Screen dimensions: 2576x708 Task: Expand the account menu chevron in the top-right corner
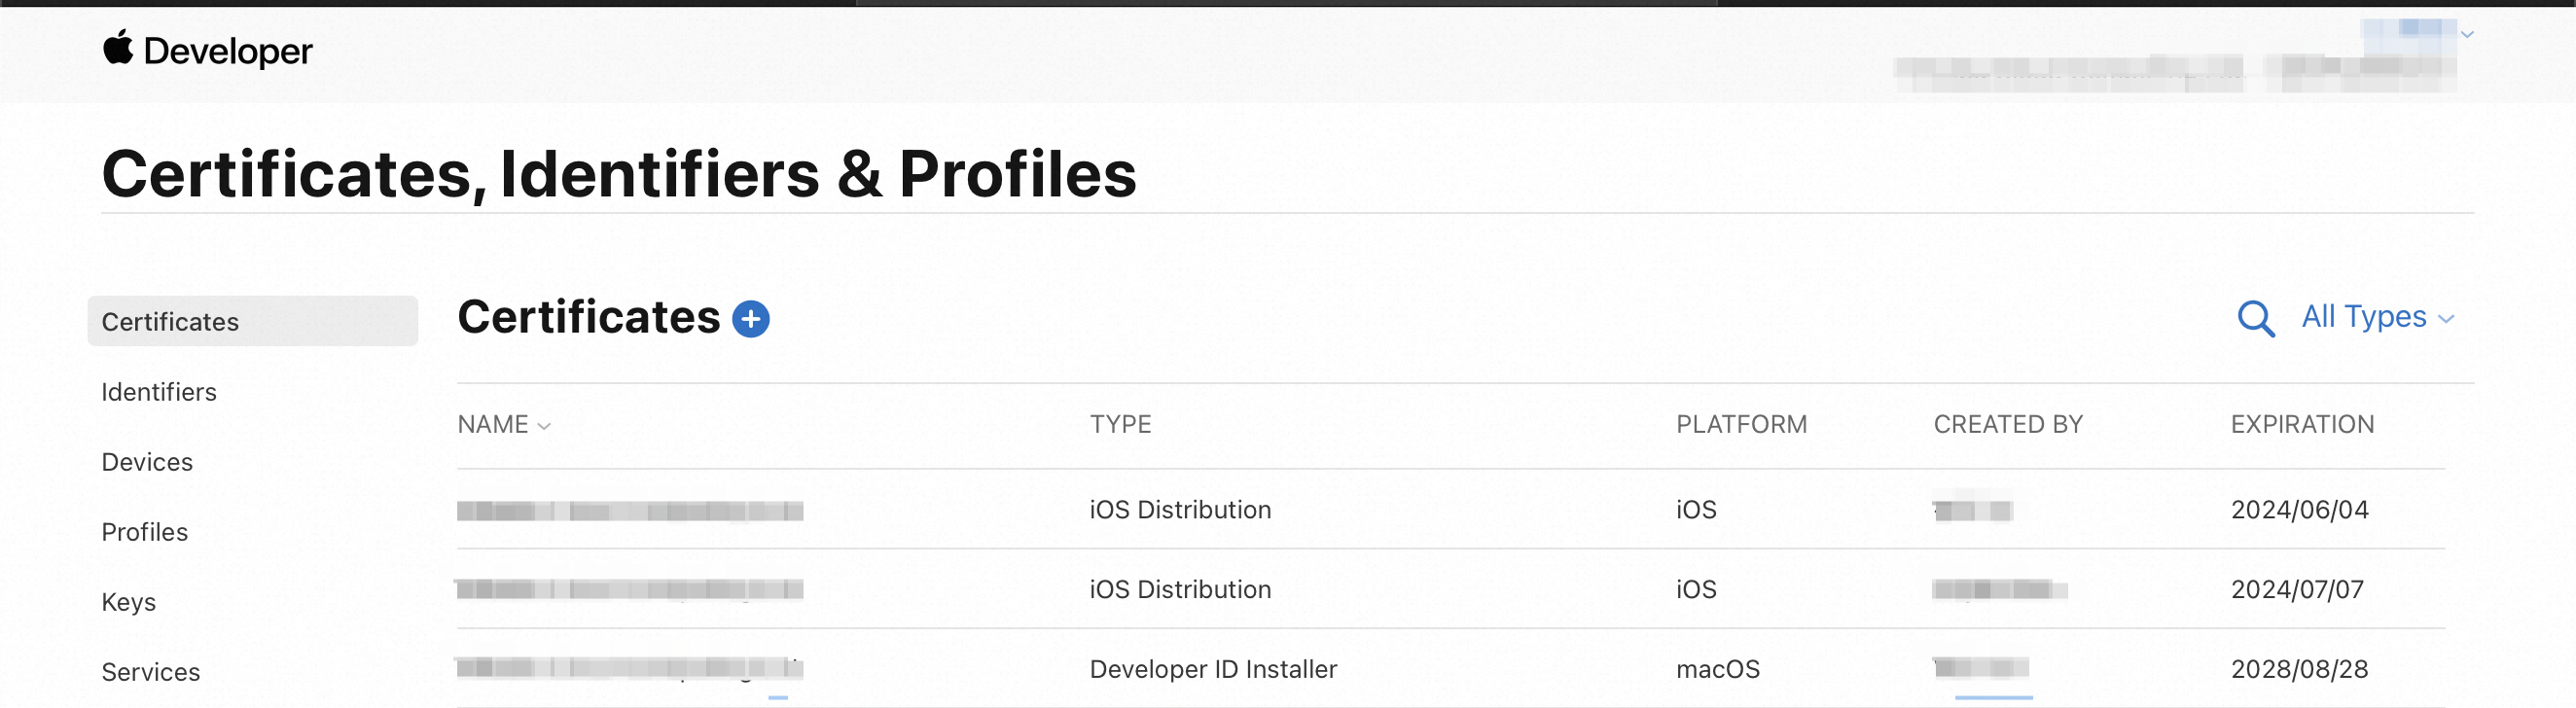[x=2467, y=35]
